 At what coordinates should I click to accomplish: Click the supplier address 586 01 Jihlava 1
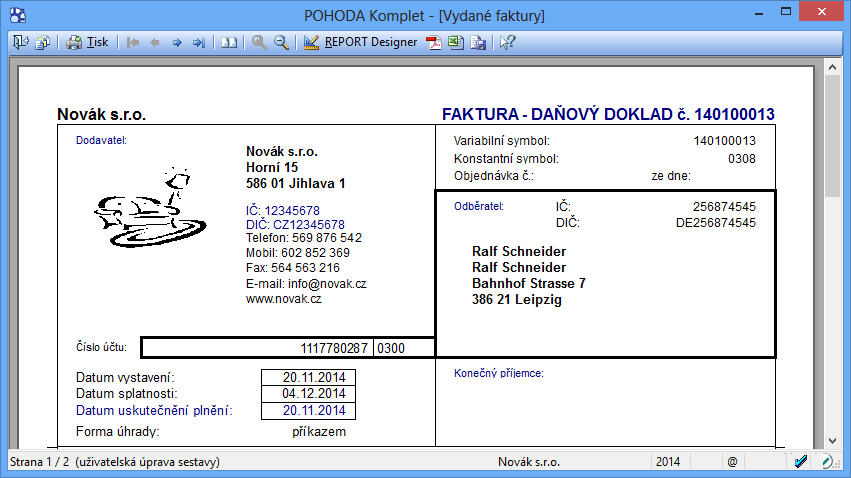[296, 183]
